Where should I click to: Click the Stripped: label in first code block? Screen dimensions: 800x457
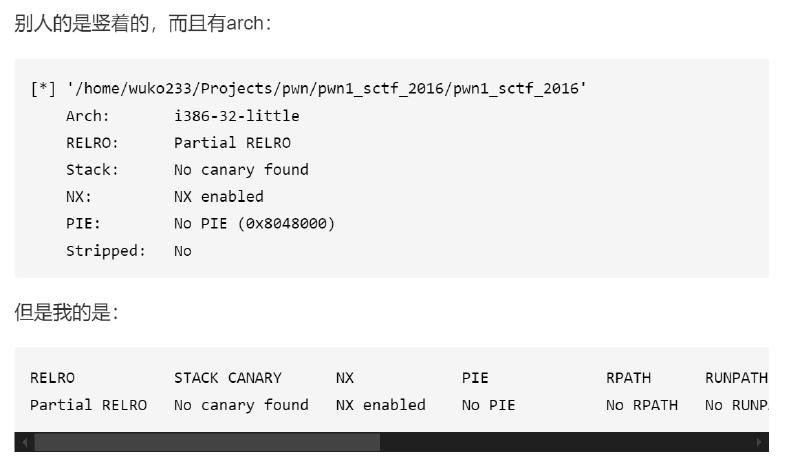[x=105, y=251]
